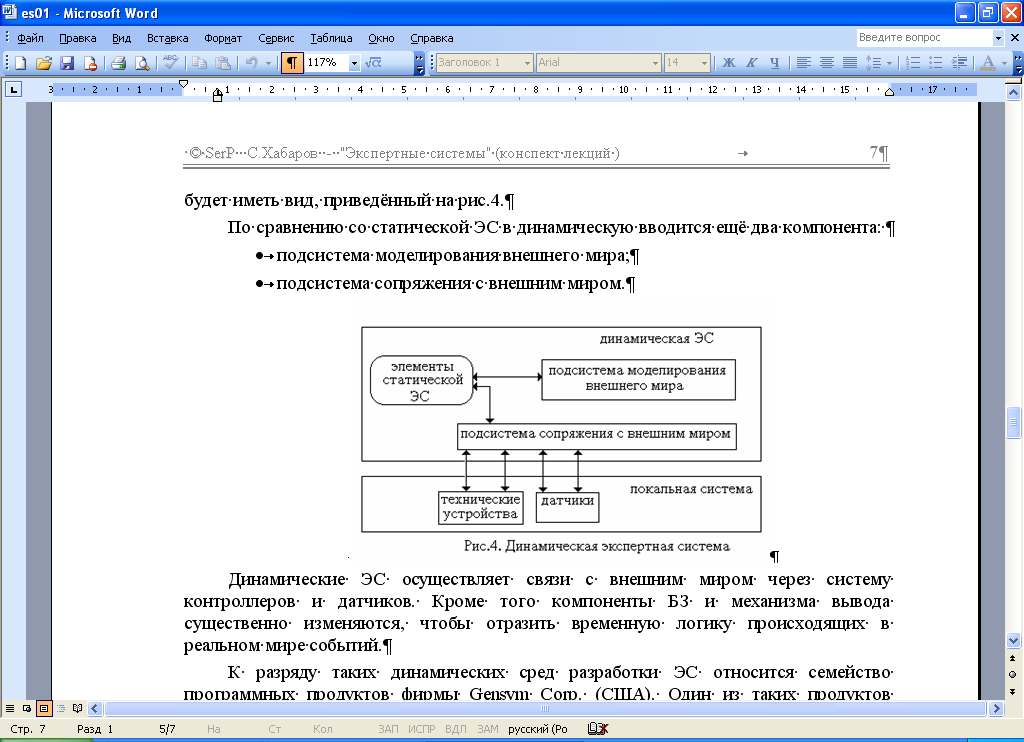
Task: Click the horizontal scrollbar thumb
Action: tap(545, 708)
